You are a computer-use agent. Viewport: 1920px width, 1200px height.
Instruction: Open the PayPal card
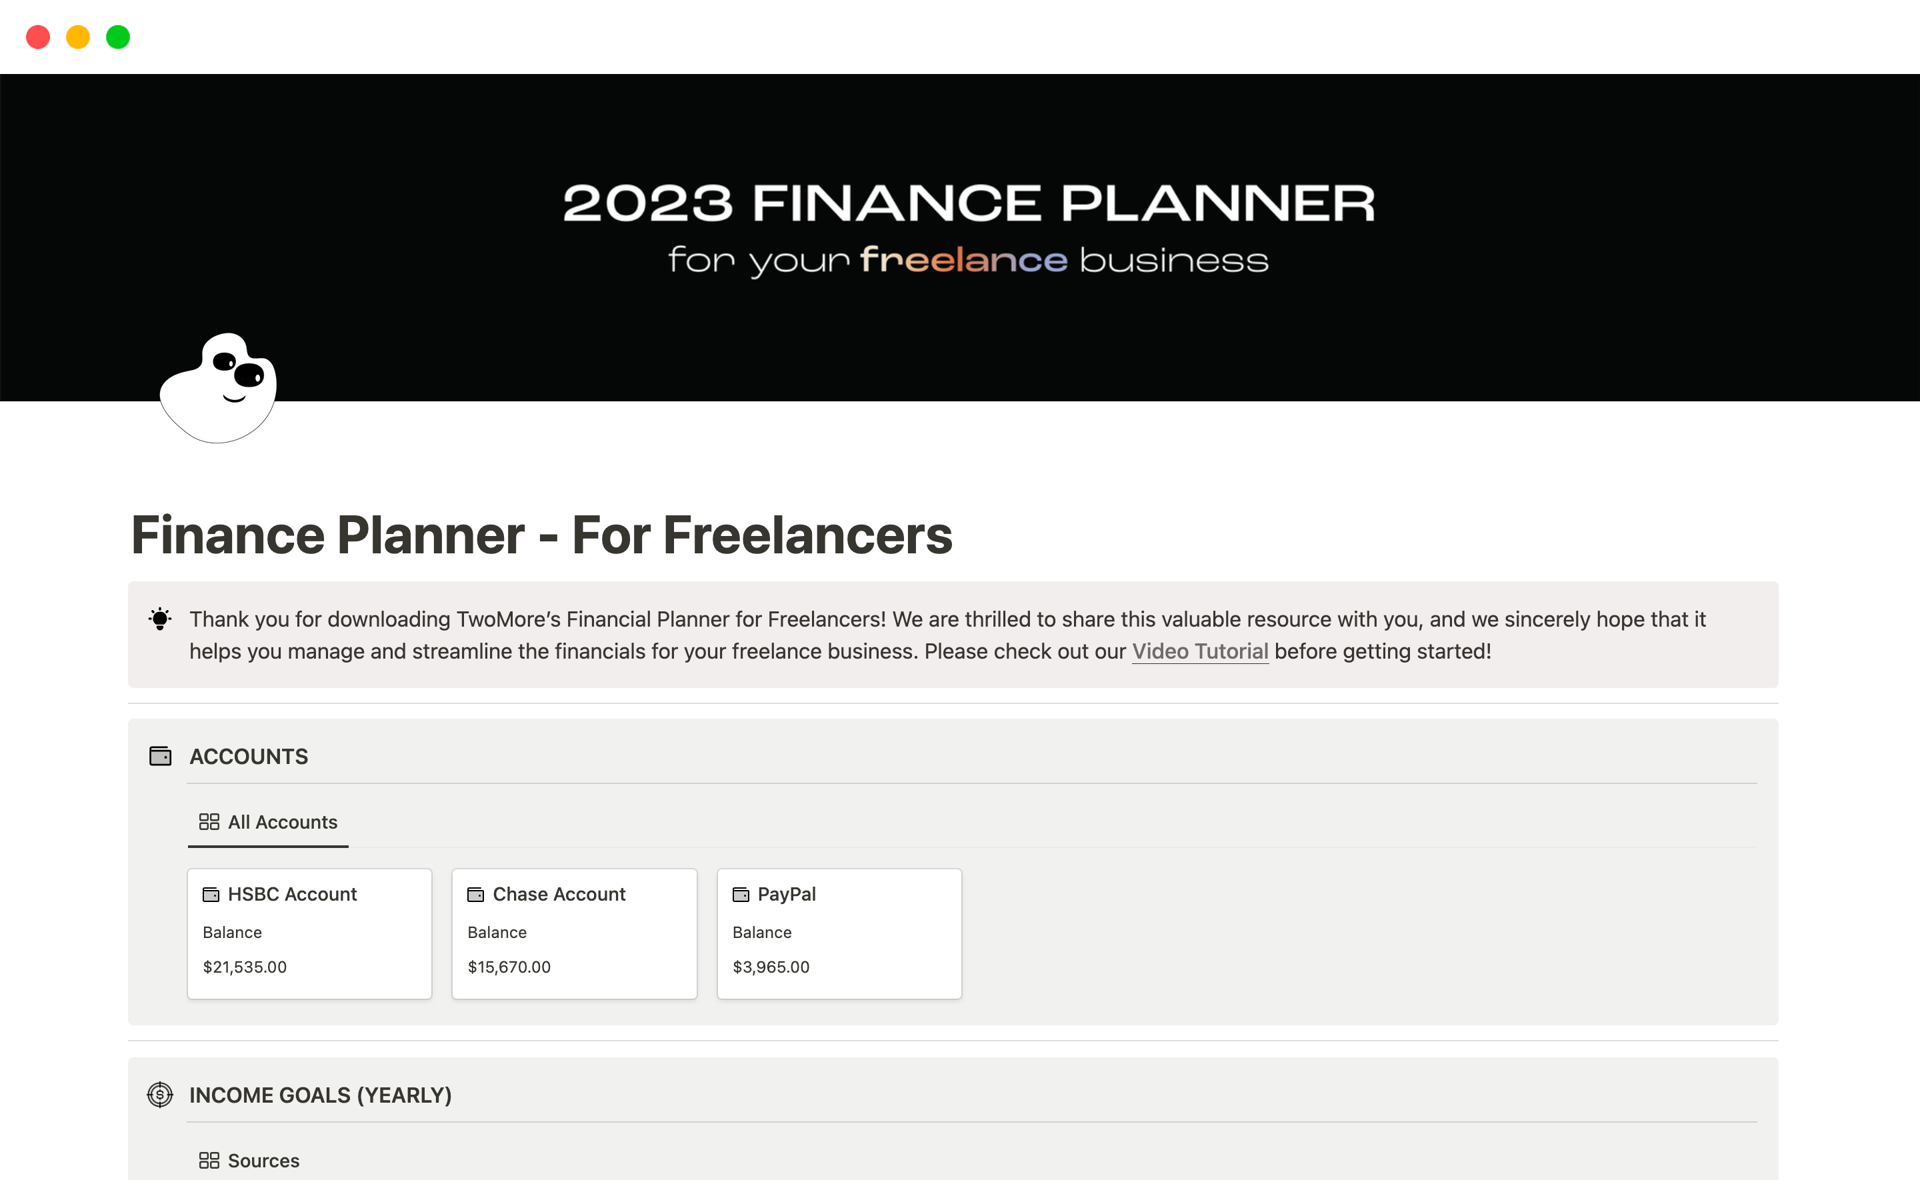[x=839, y=933]
